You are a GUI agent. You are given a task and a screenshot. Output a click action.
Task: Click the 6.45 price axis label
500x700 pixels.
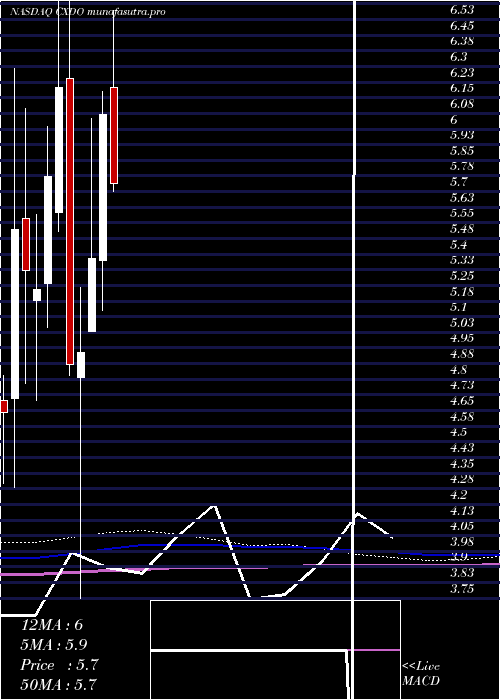pos(462,25)
